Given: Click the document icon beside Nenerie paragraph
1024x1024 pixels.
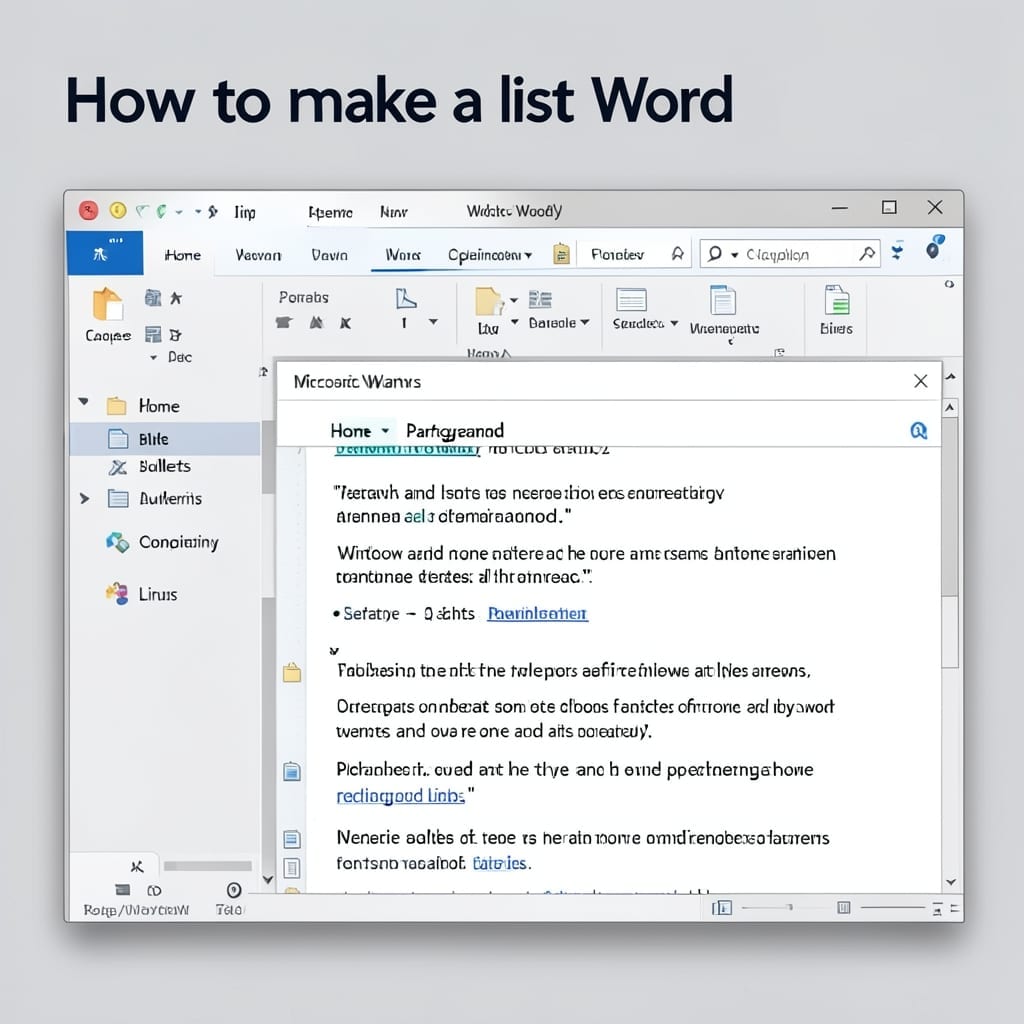Looking at the screenshot, I should click(x=292, y=839).
